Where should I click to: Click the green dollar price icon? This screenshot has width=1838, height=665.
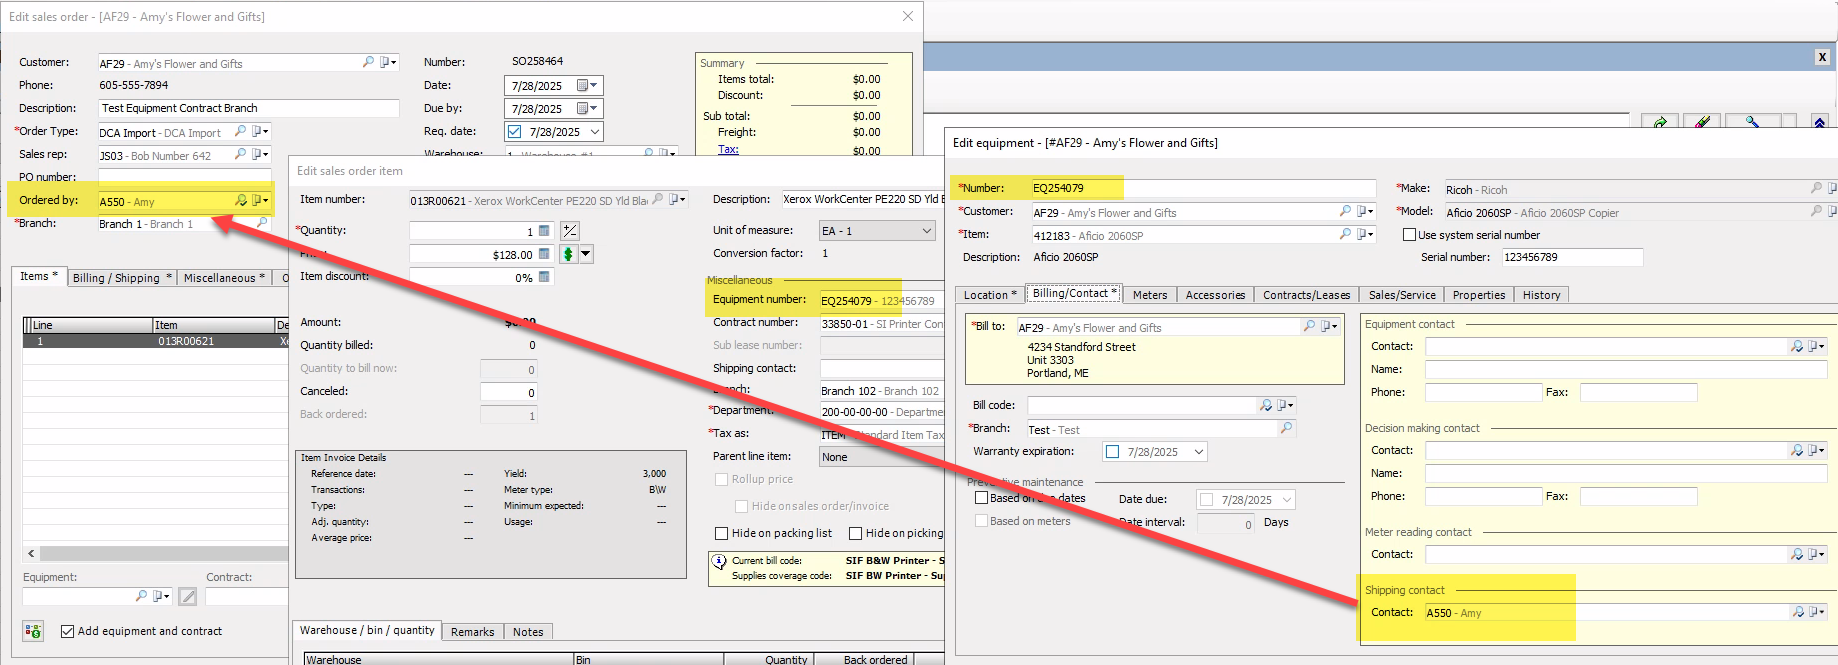pos(568,254)
